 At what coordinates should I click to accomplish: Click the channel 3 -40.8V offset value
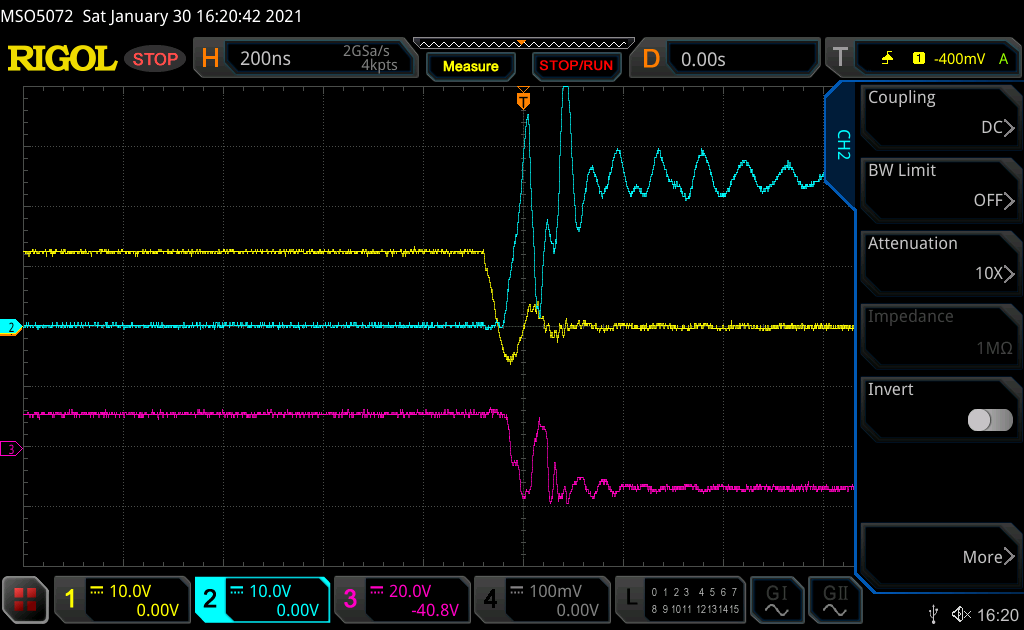[x=434, y=610]
